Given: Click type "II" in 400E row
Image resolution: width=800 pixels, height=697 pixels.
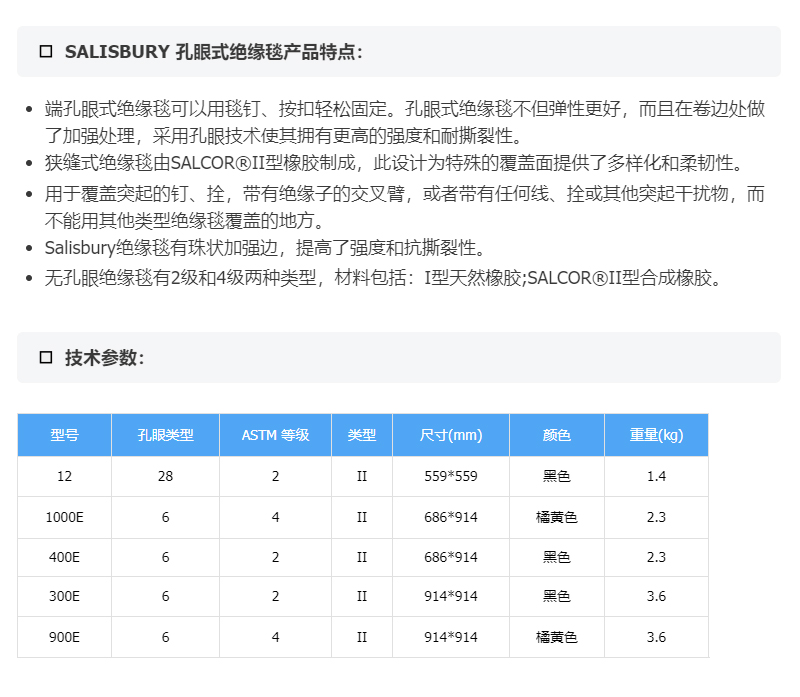Looking at the screenshot, I should pyautogui.click(x=362, y=557).
